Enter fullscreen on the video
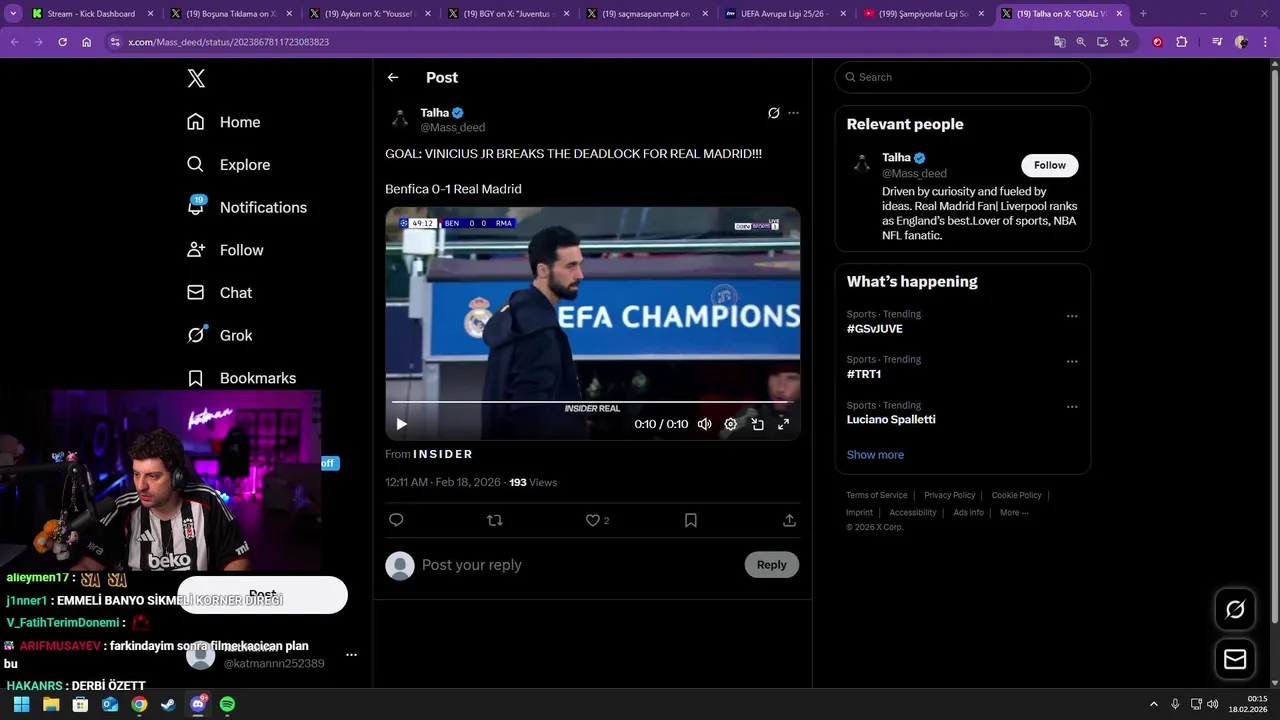This screenshot has height=720, width=1280. click(783, 424)
